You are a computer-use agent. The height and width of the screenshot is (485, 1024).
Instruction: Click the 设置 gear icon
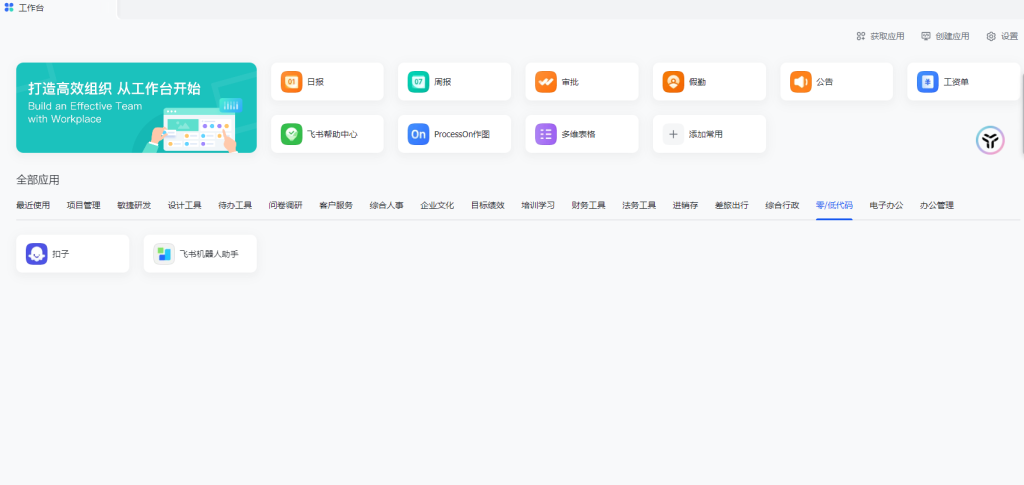991,37
